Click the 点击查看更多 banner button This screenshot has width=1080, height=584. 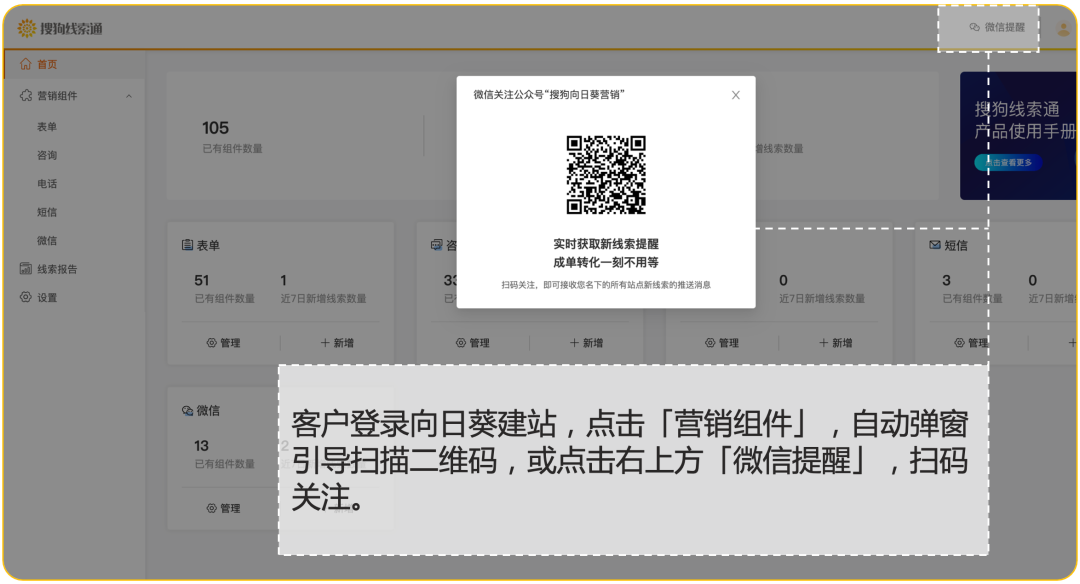pos(1008,163)
